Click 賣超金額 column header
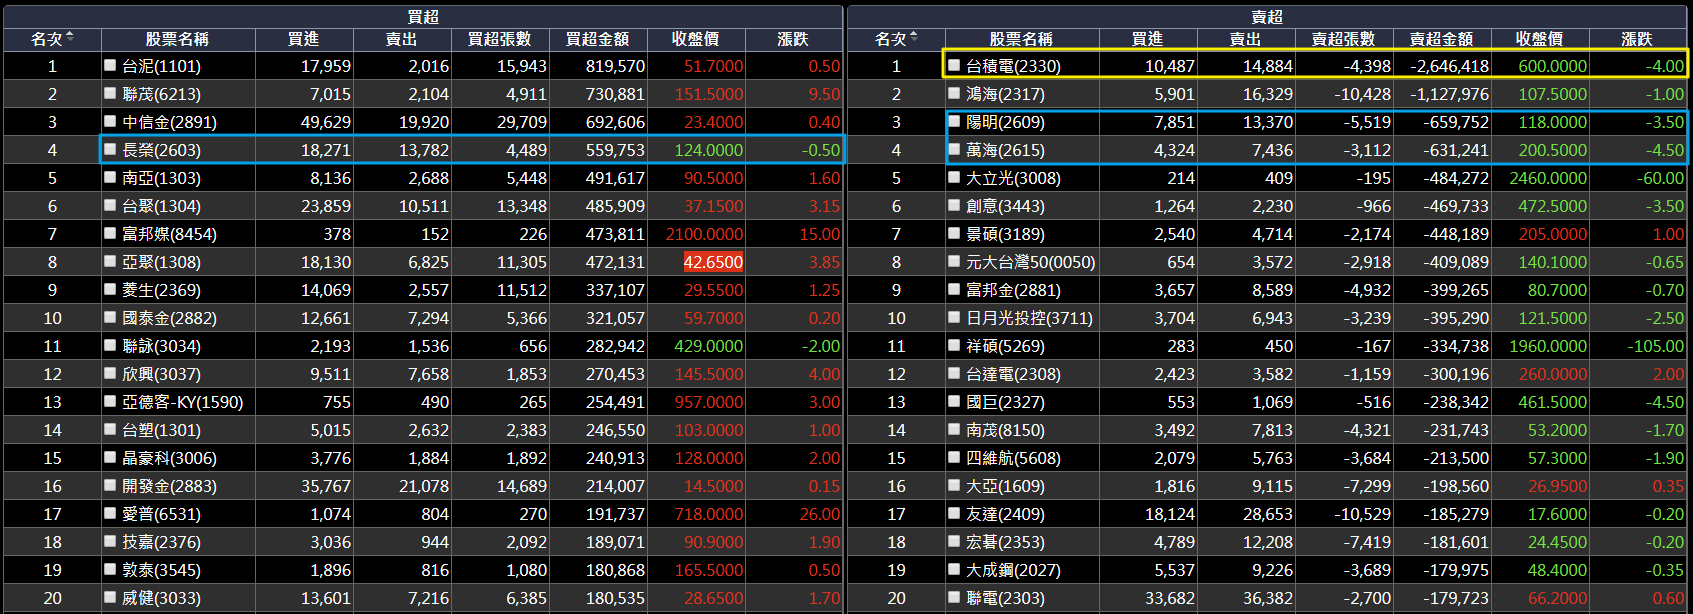Viewport: 1693px width, 614px height. pos(1442,39)
